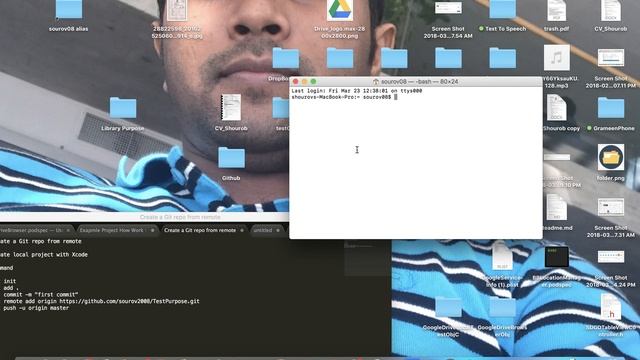Image resolution: width=640 pixels, height=360 pixels.
Task: Select the folder.png image icon
Action: click(x=611, y=158)
